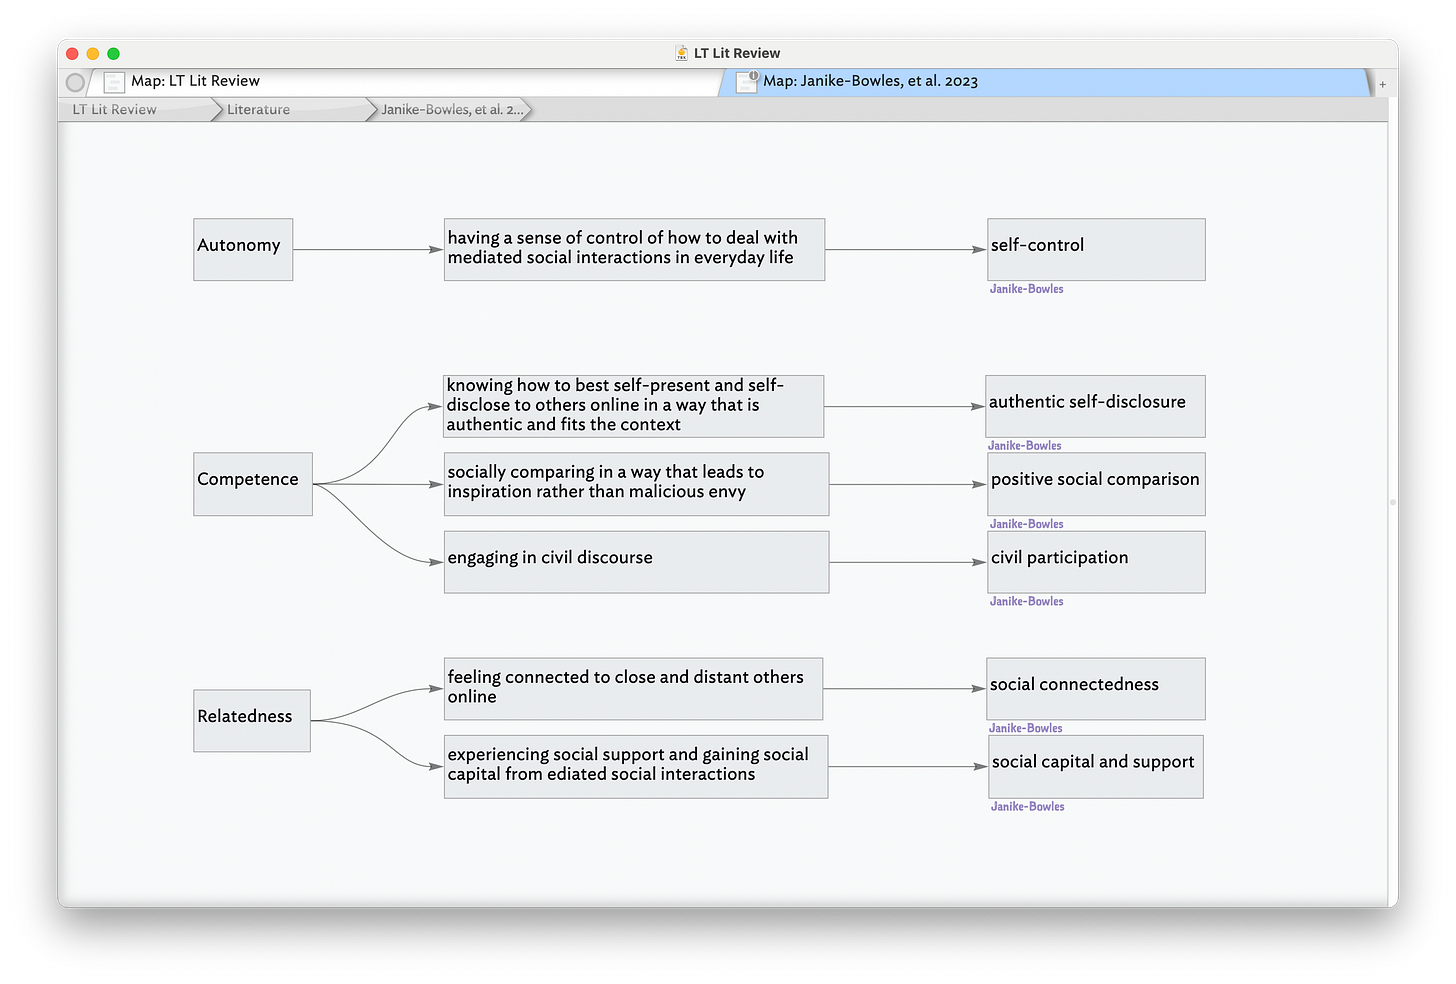Select the 'engaging in civil discourse' note

[x=636, y=562]
